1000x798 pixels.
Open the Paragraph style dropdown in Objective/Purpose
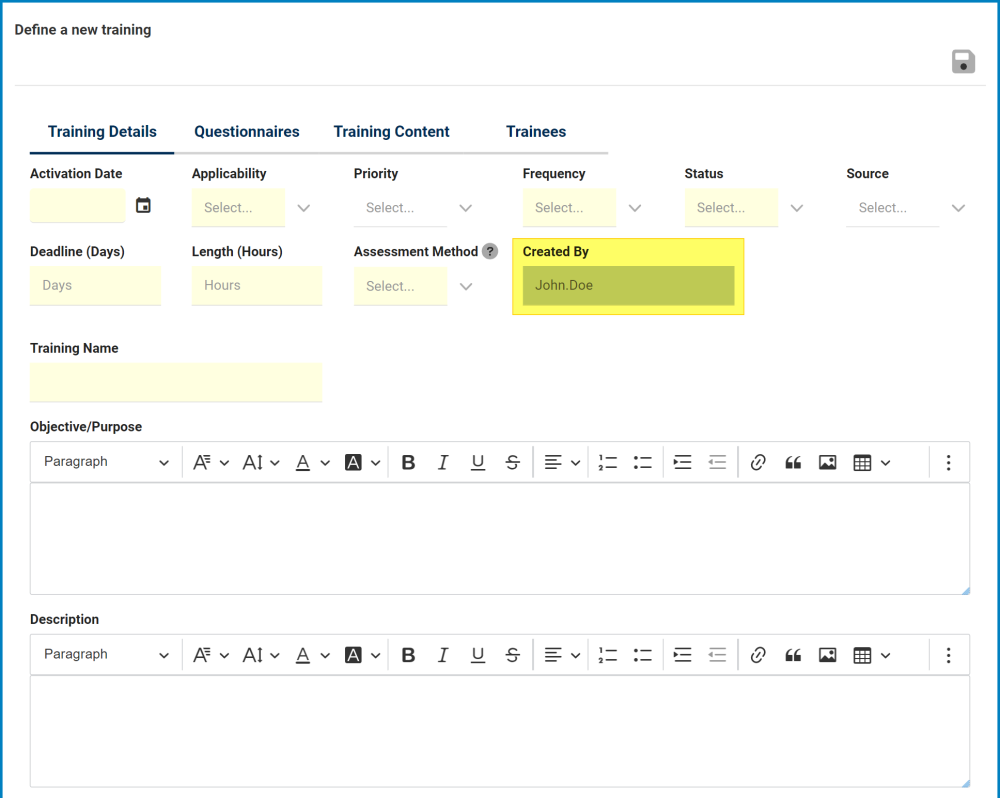[105, 461]
